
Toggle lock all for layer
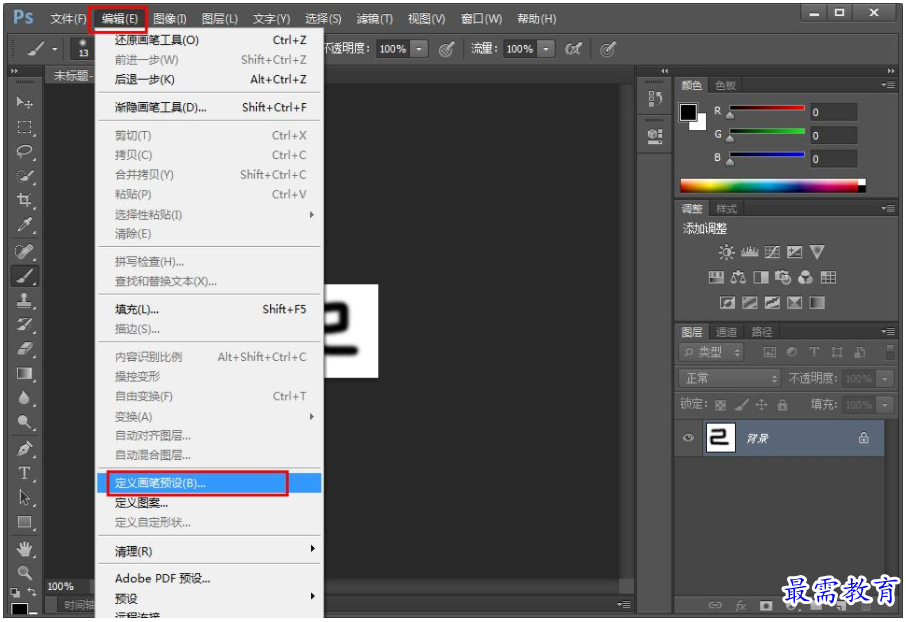tap(782, 405)
